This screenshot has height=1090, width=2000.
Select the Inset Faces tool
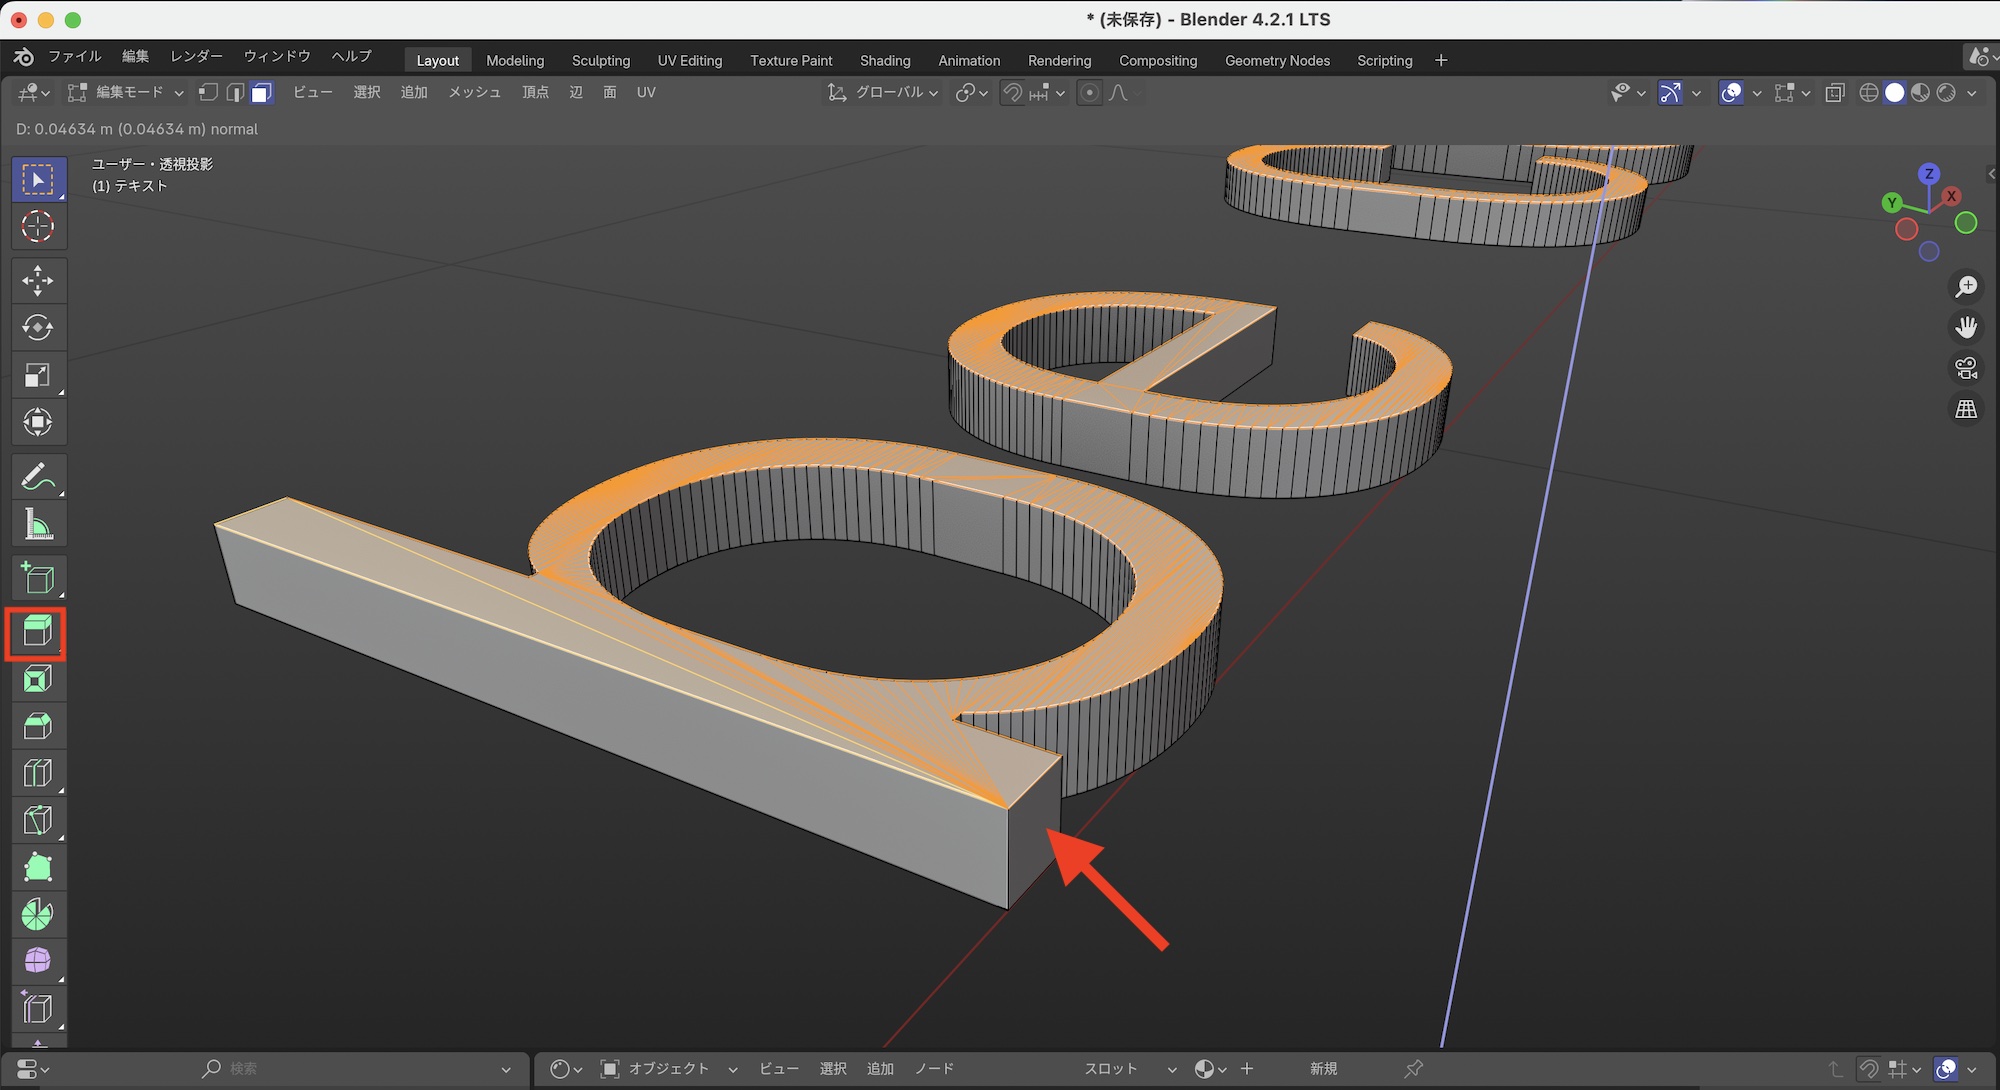(37, 680)
